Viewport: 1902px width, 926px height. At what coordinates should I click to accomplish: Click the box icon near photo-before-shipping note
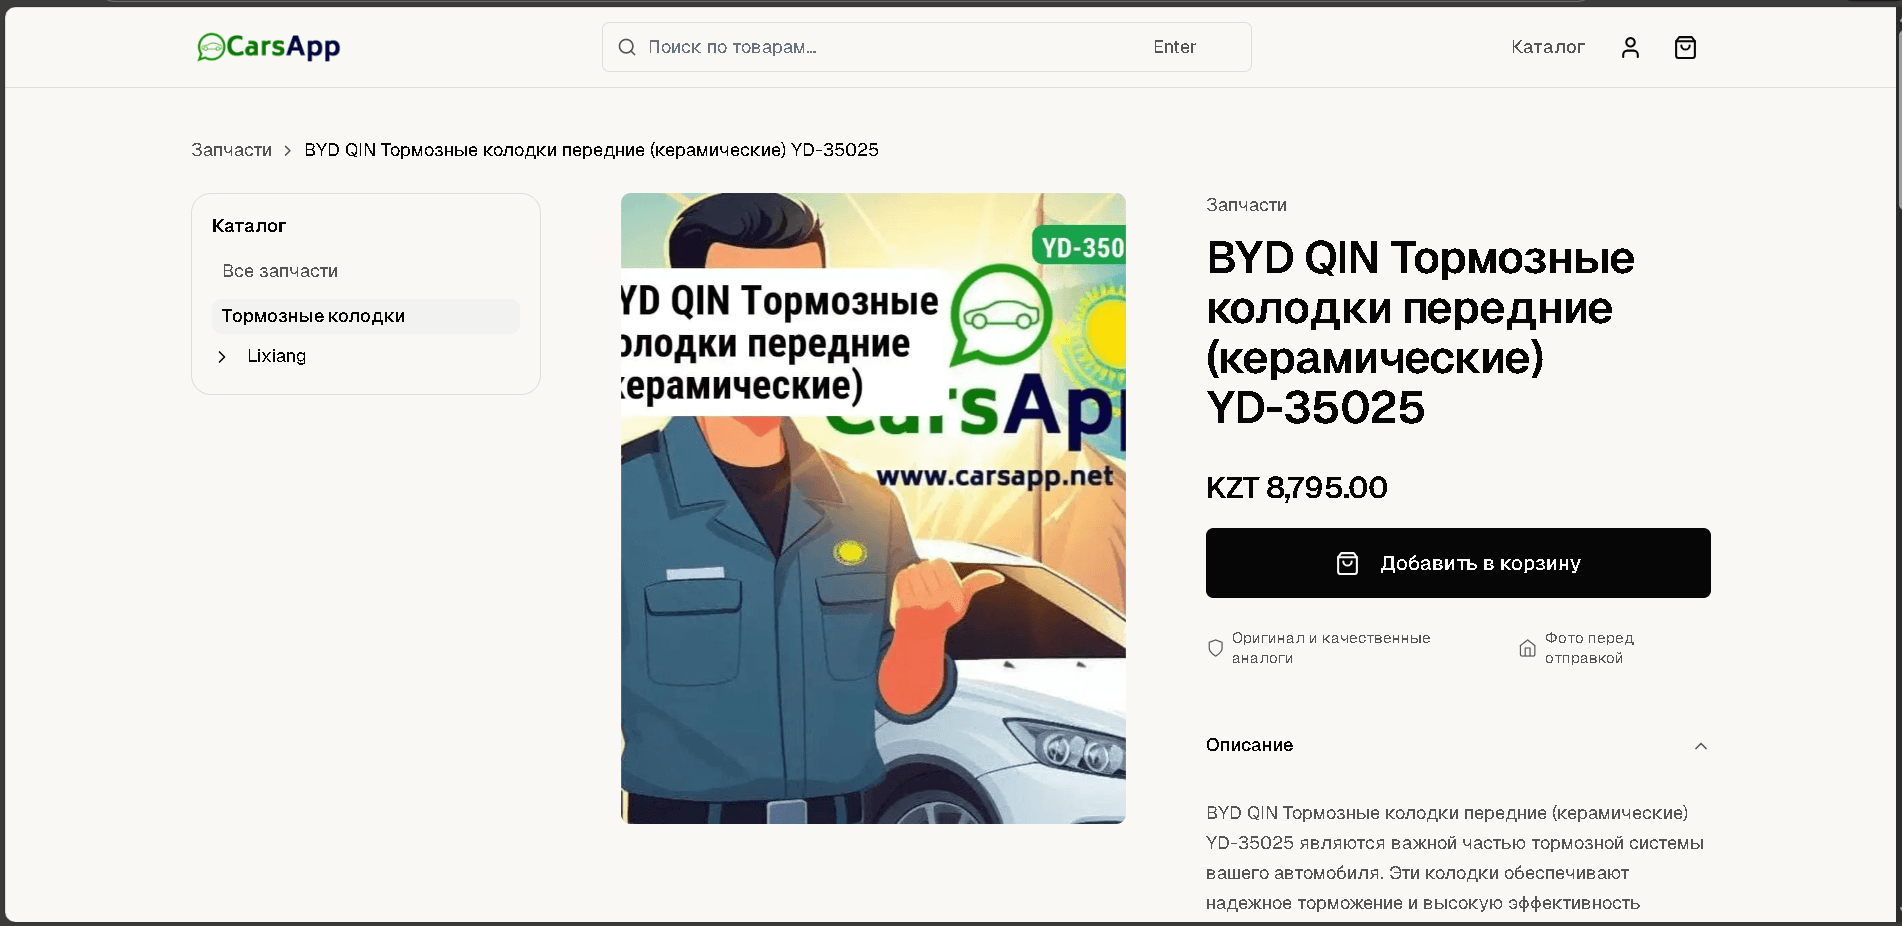click(x=1528, y=648)
